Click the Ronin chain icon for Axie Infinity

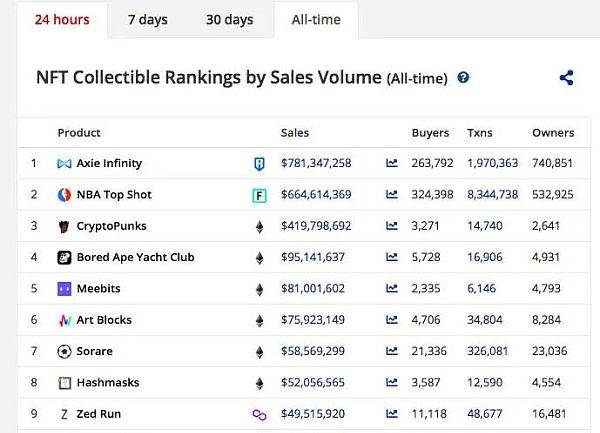pos(259,164)
